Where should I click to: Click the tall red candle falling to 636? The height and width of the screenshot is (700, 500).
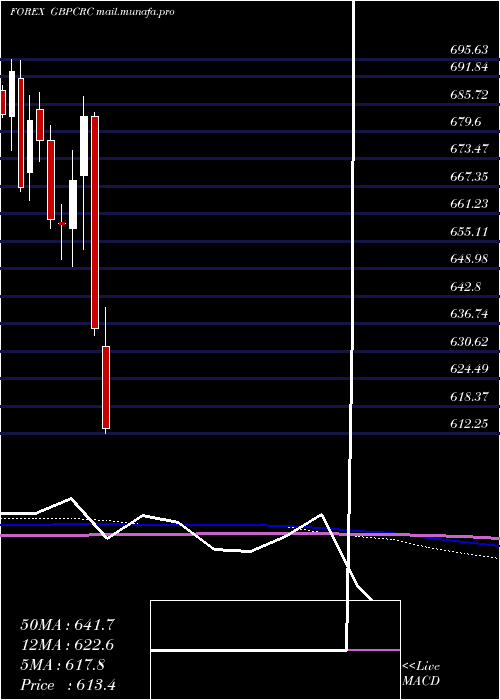[95, 222]
